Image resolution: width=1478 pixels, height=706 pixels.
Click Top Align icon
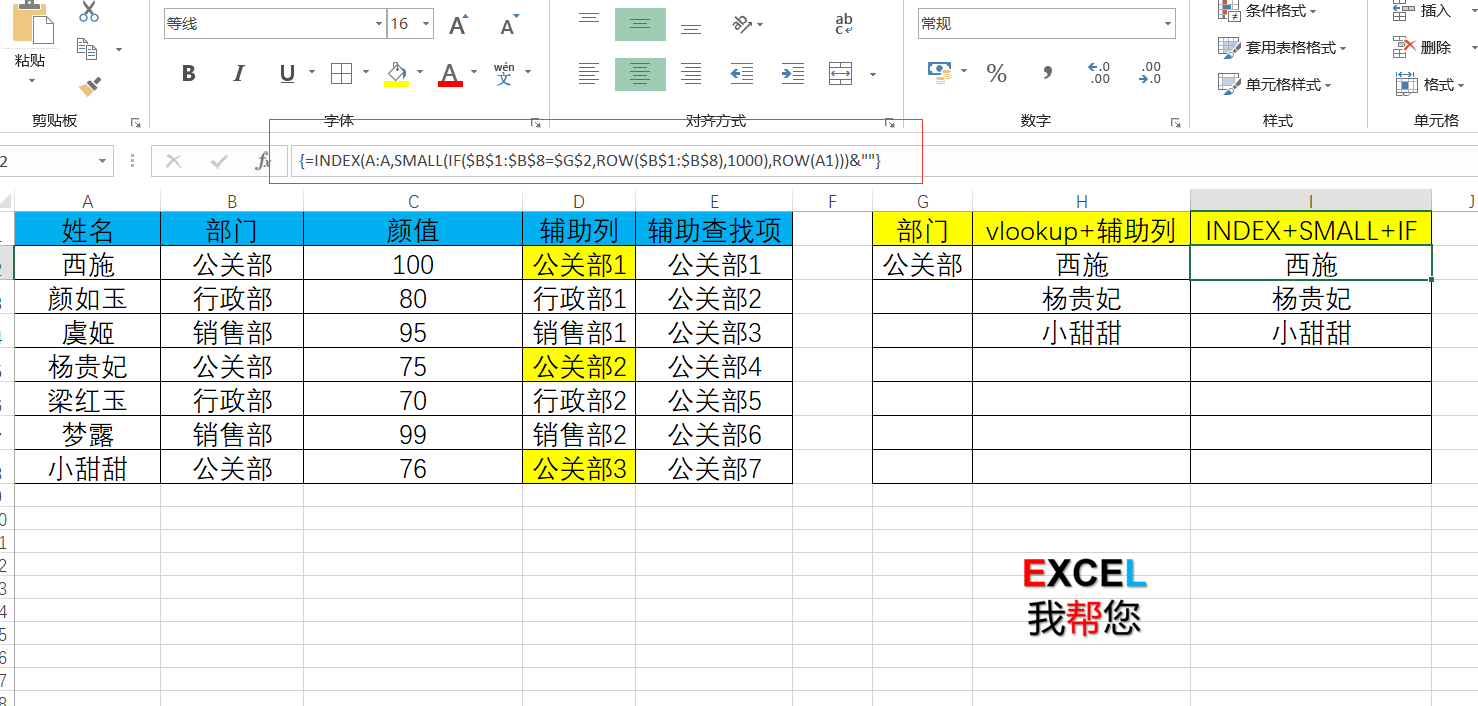click(589, 19)
